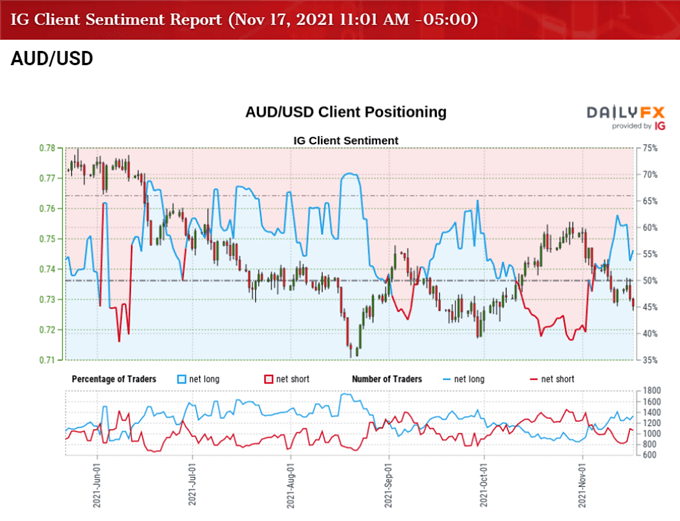Click the 0.71 price axis label
The height and width of the screenshot is (521, 680).
47,360
